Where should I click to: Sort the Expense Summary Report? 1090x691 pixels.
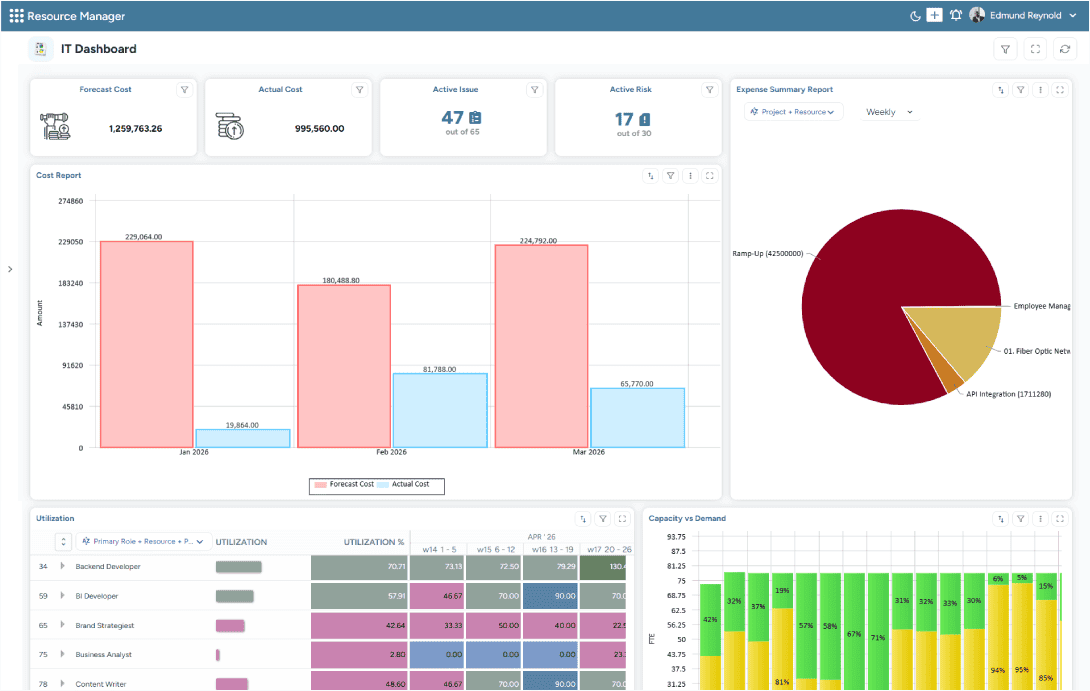[x=1001, y=90]
